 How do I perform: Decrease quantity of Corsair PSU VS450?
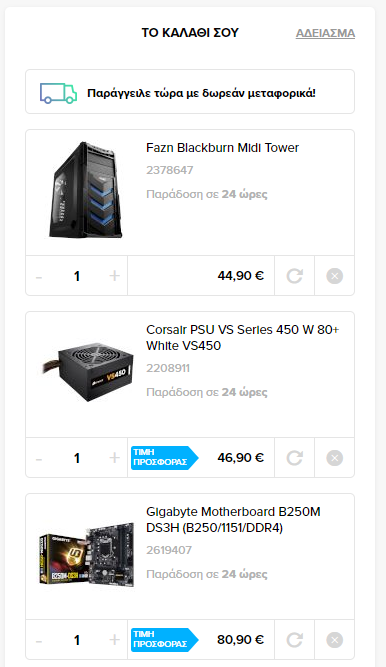(x=39, y=459)
